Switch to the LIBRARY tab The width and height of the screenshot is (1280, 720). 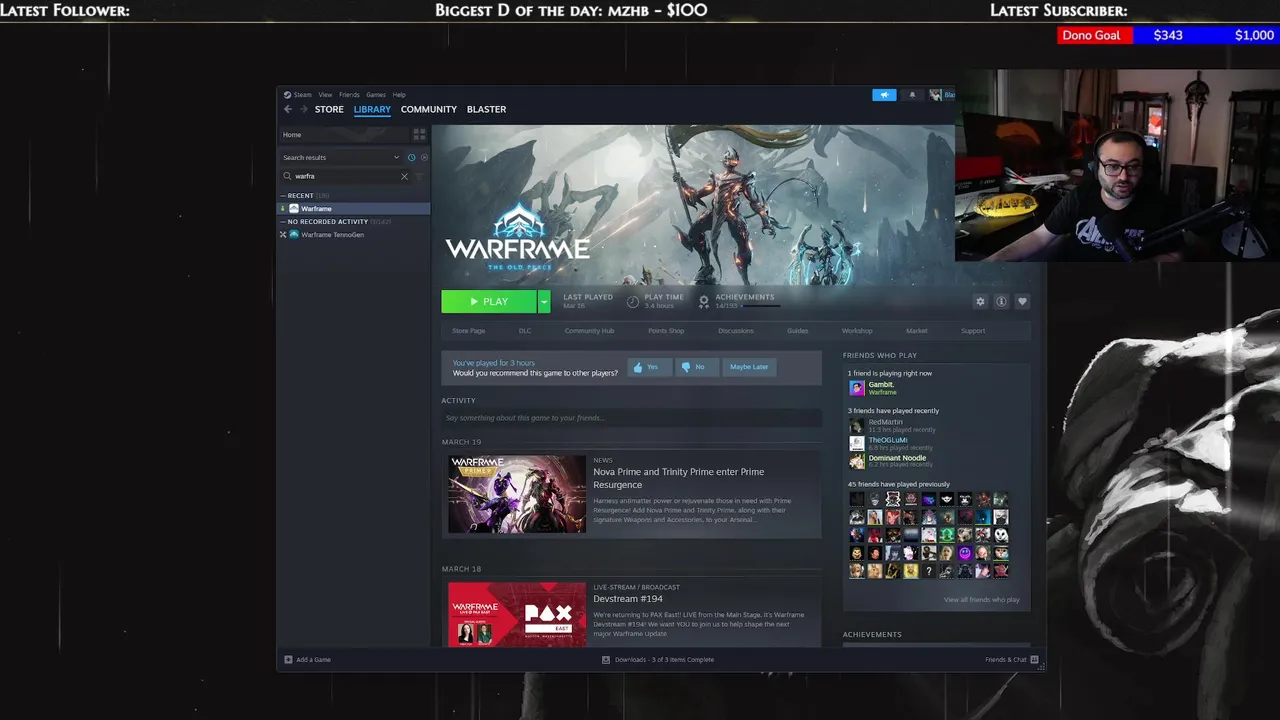(372, 109)
